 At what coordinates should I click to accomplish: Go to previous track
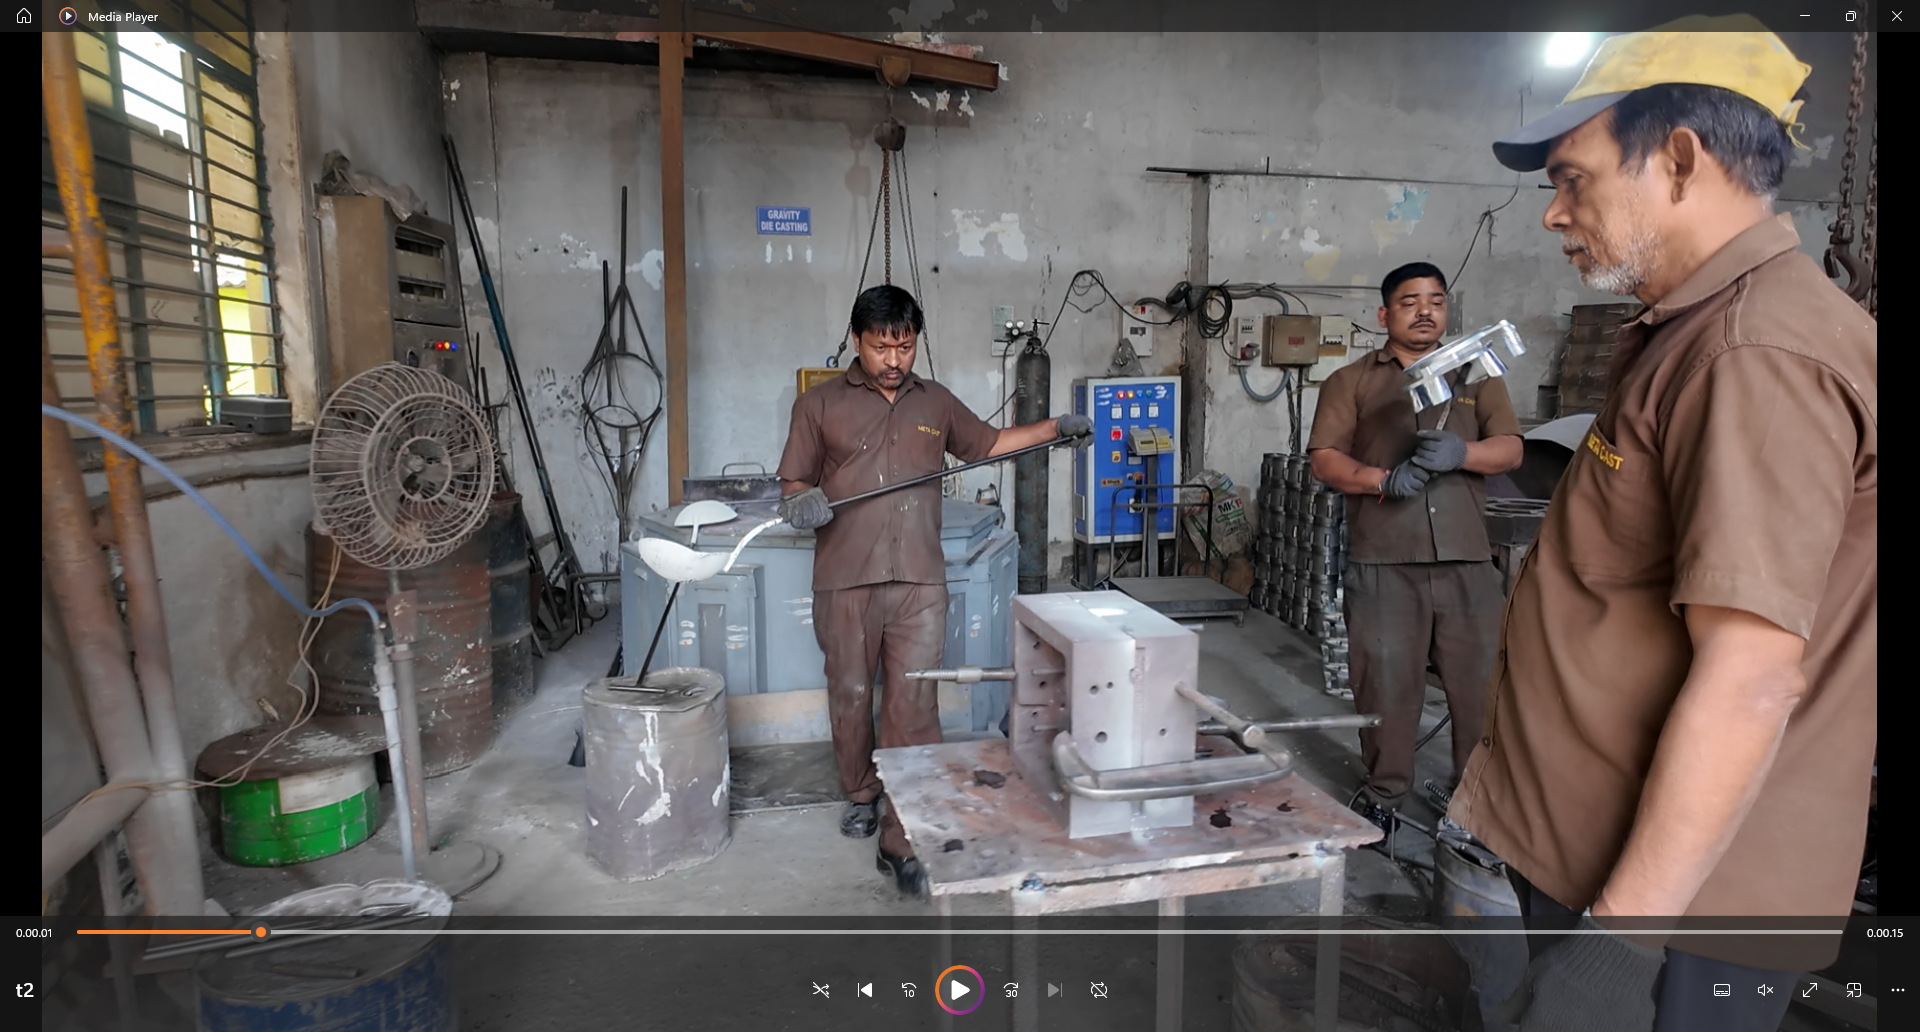[x=865, y=990]
